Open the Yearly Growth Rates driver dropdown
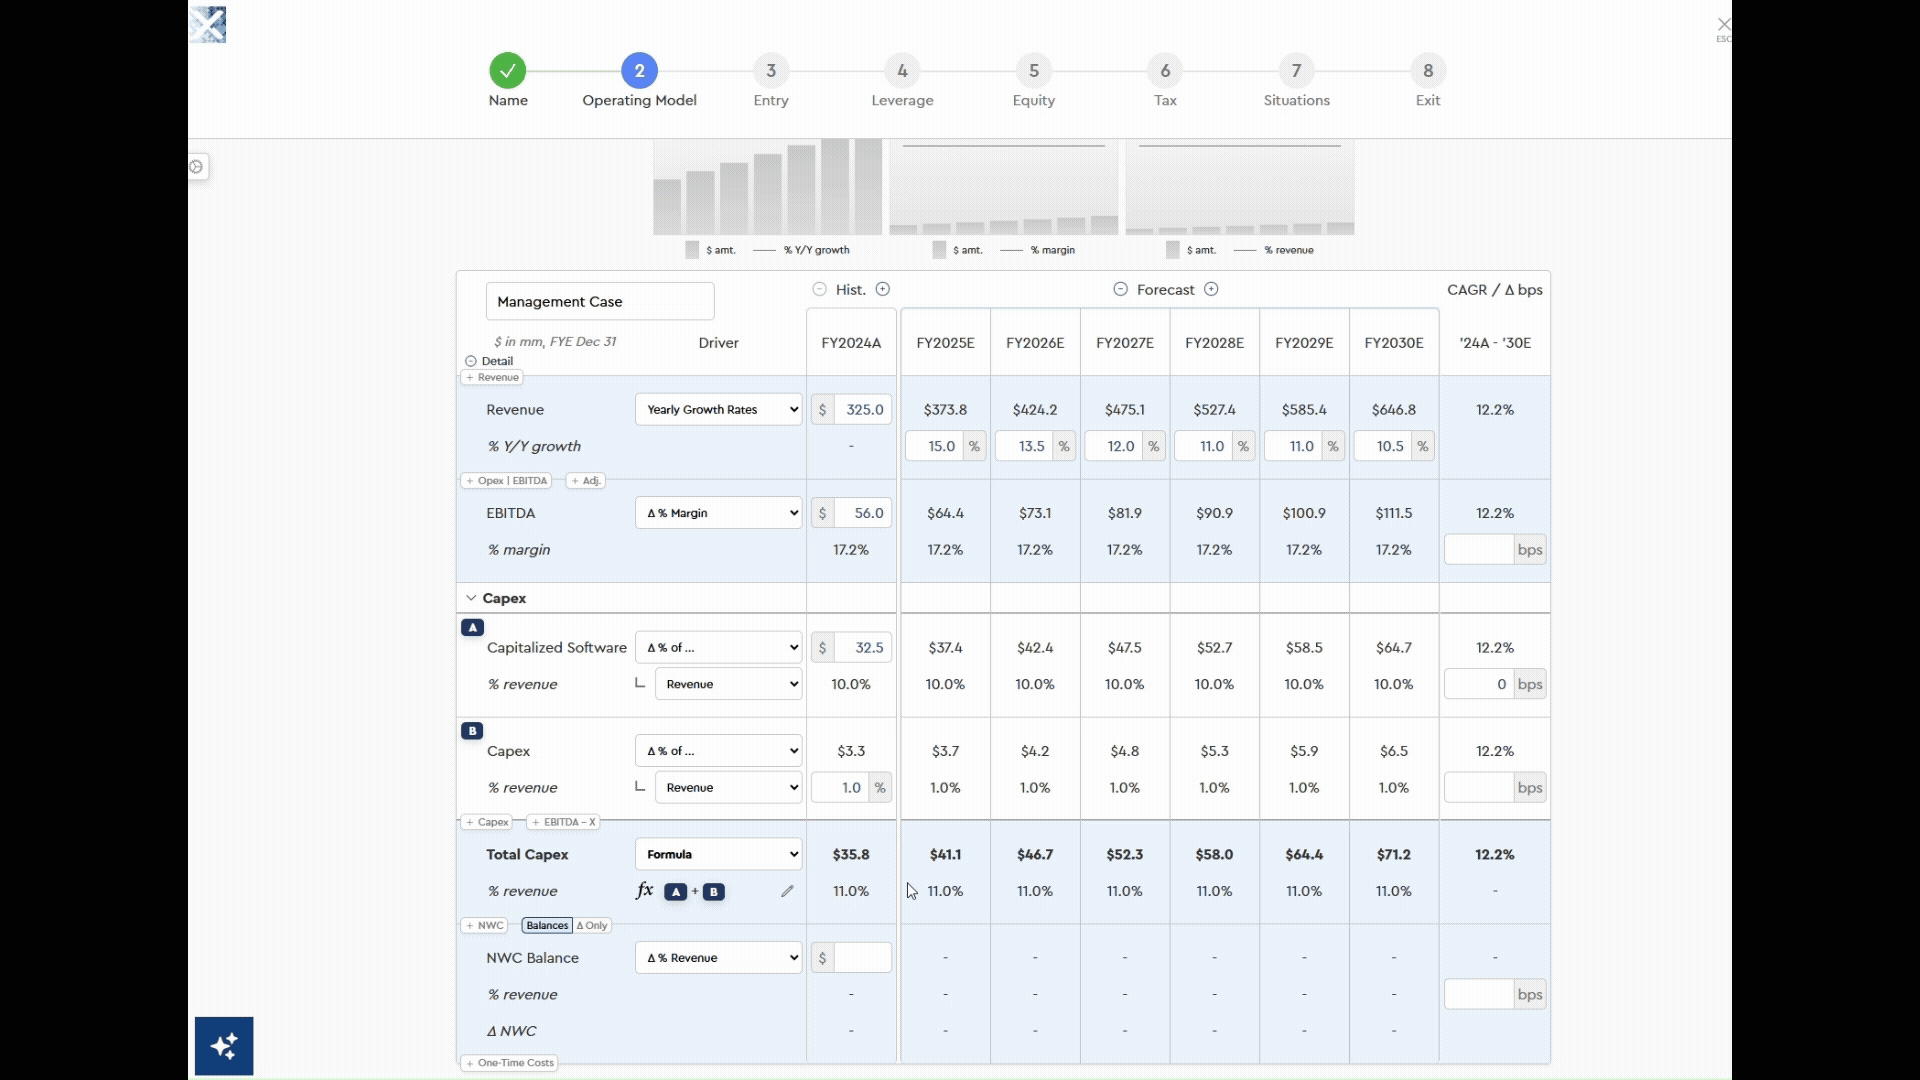Screen dimensions: 1920x1080 (x=718, y=409)
